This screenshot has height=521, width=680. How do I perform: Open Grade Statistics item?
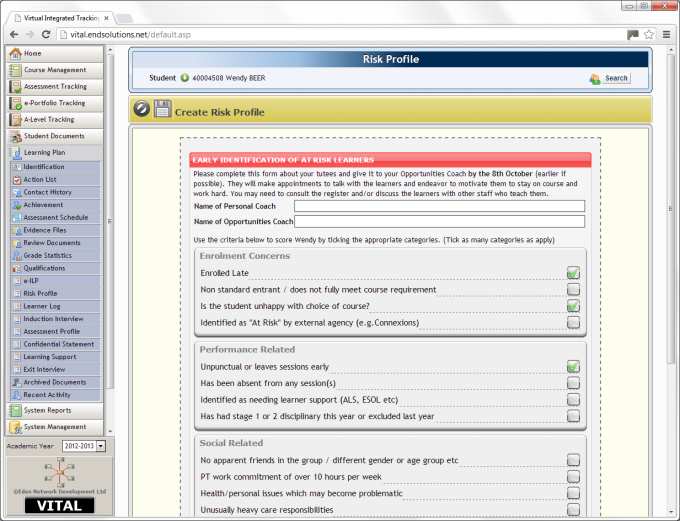coord(56,256)
